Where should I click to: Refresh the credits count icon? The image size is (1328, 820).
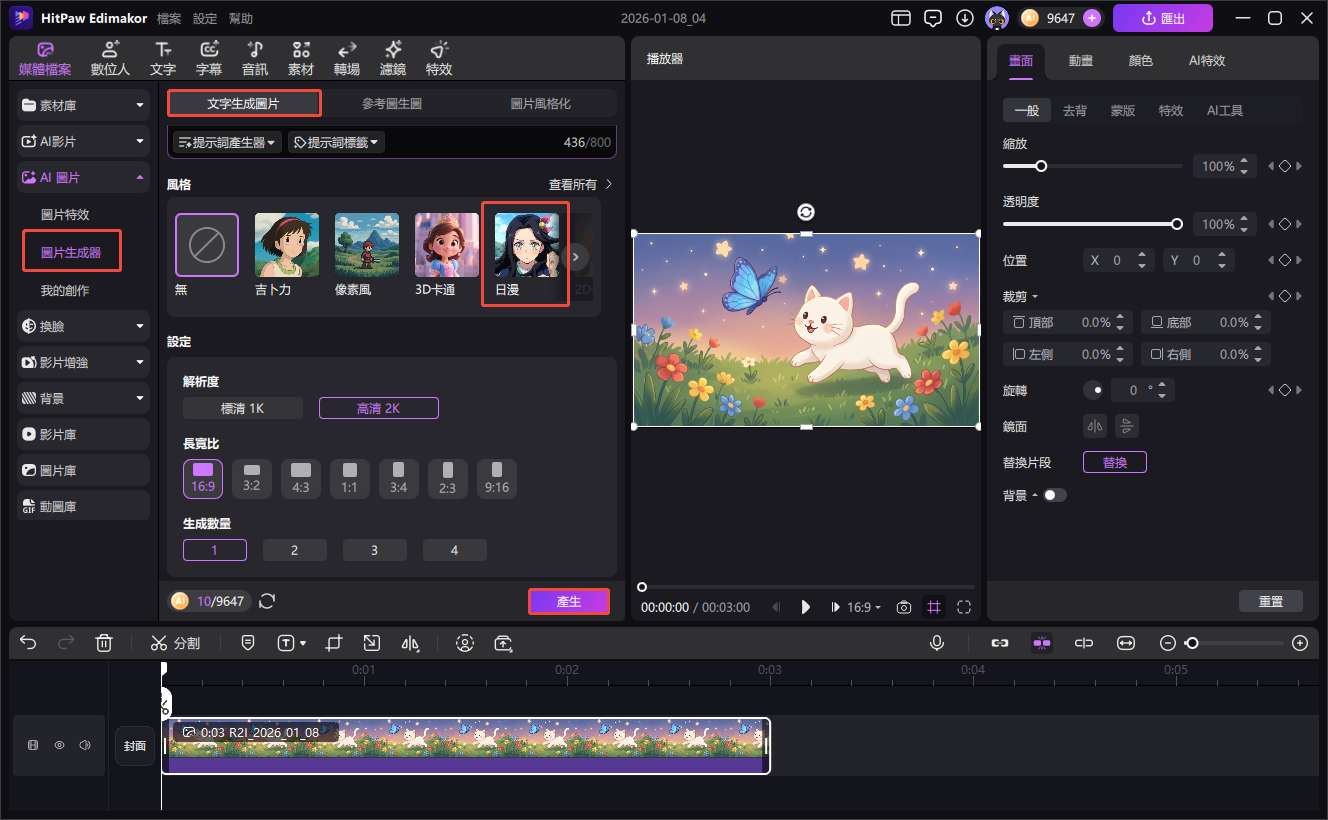coord(267,601)
